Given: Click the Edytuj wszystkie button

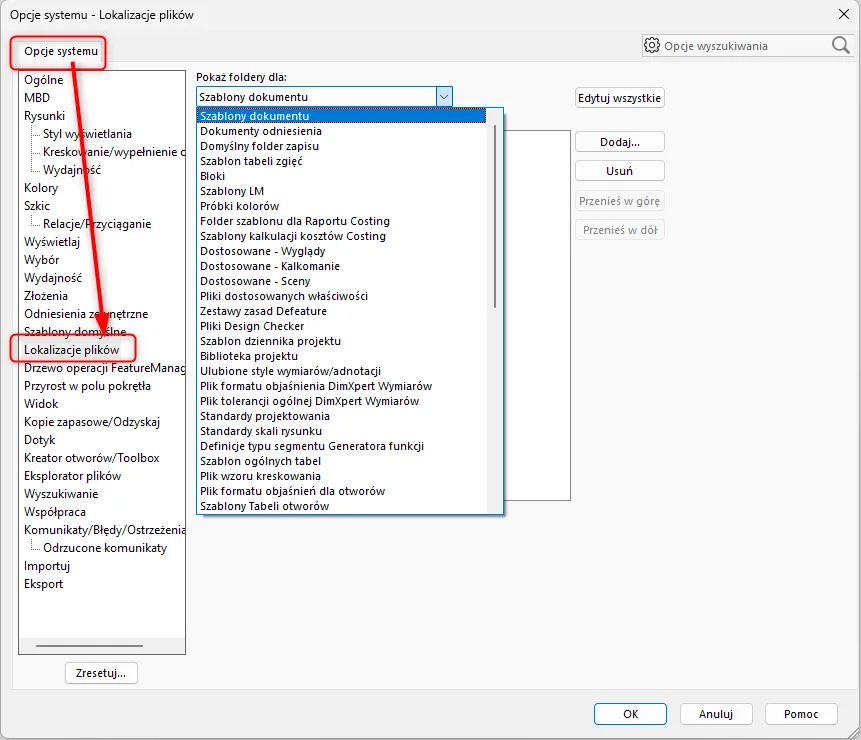Looking at the screenshot, I should (x=619, y=98).
